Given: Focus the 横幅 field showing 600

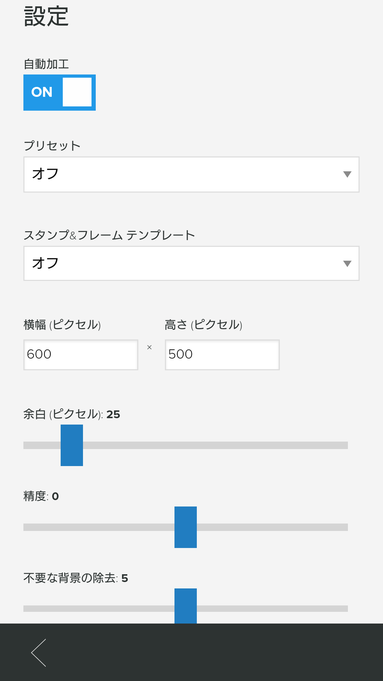Looking at the screenshot, I should pos(81,354).
